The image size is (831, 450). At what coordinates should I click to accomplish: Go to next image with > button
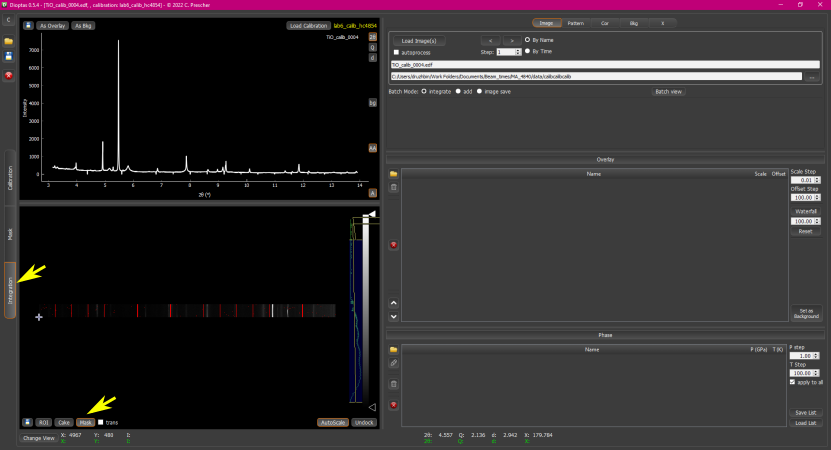point(511,41)
